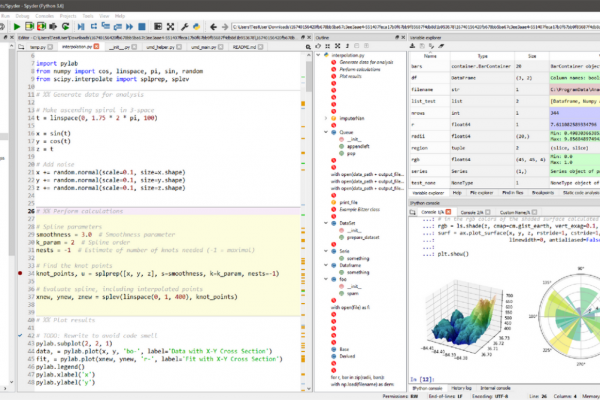Toggle breakpoint marker at line 34
This screenshot has height=400, width=600.
click(20, 273)
